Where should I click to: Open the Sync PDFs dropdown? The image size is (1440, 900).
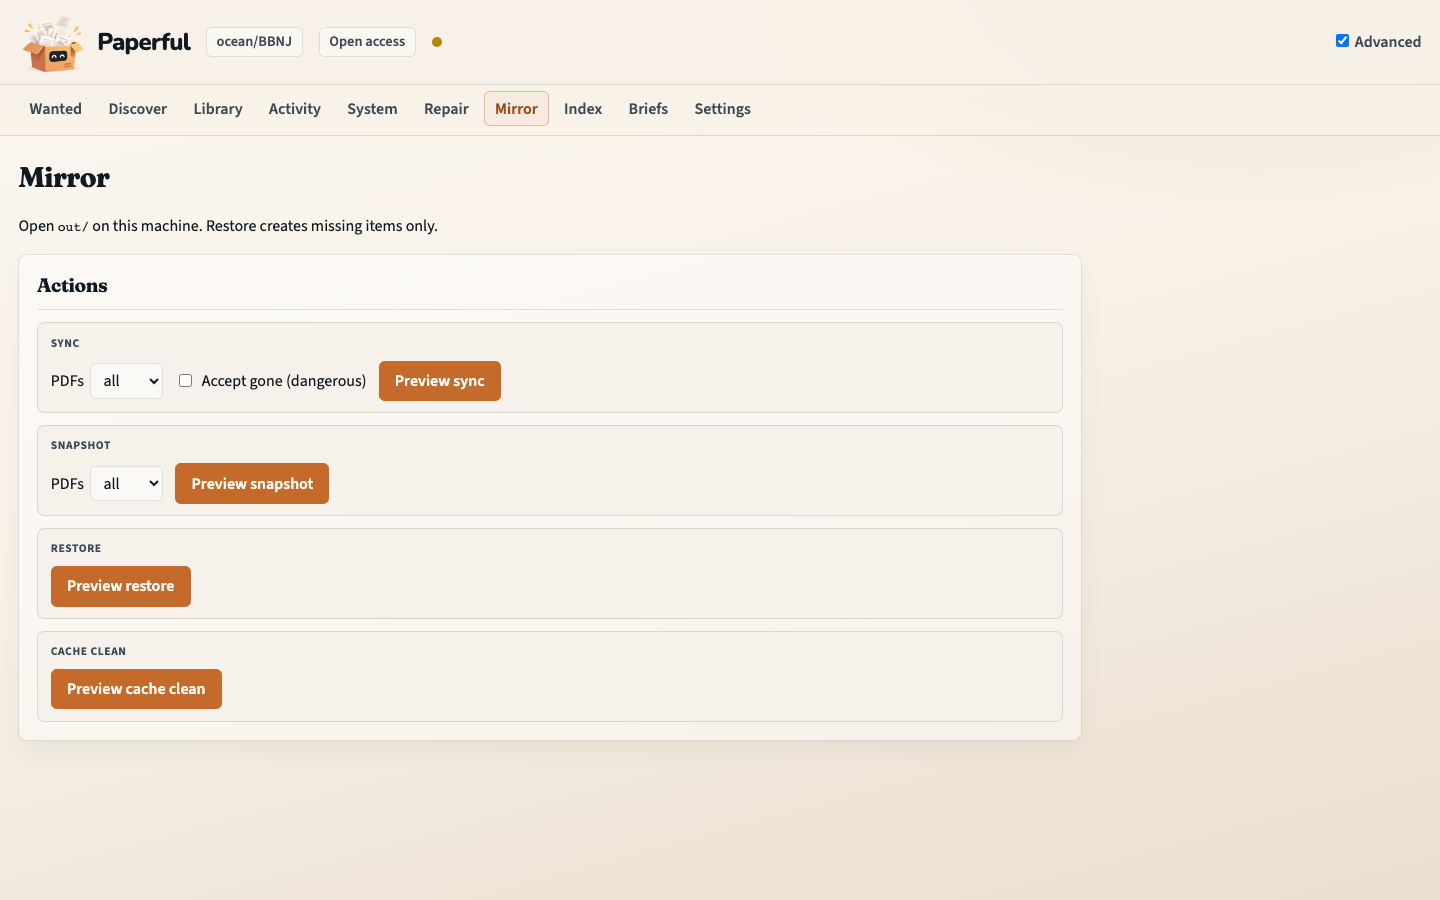[126, 381]
